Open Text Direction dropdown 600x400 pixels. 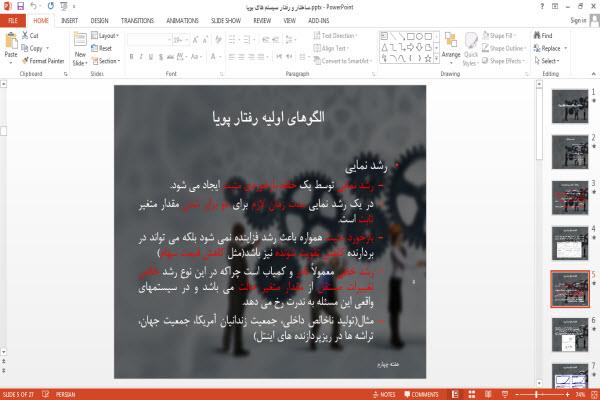tap(335, 36)
